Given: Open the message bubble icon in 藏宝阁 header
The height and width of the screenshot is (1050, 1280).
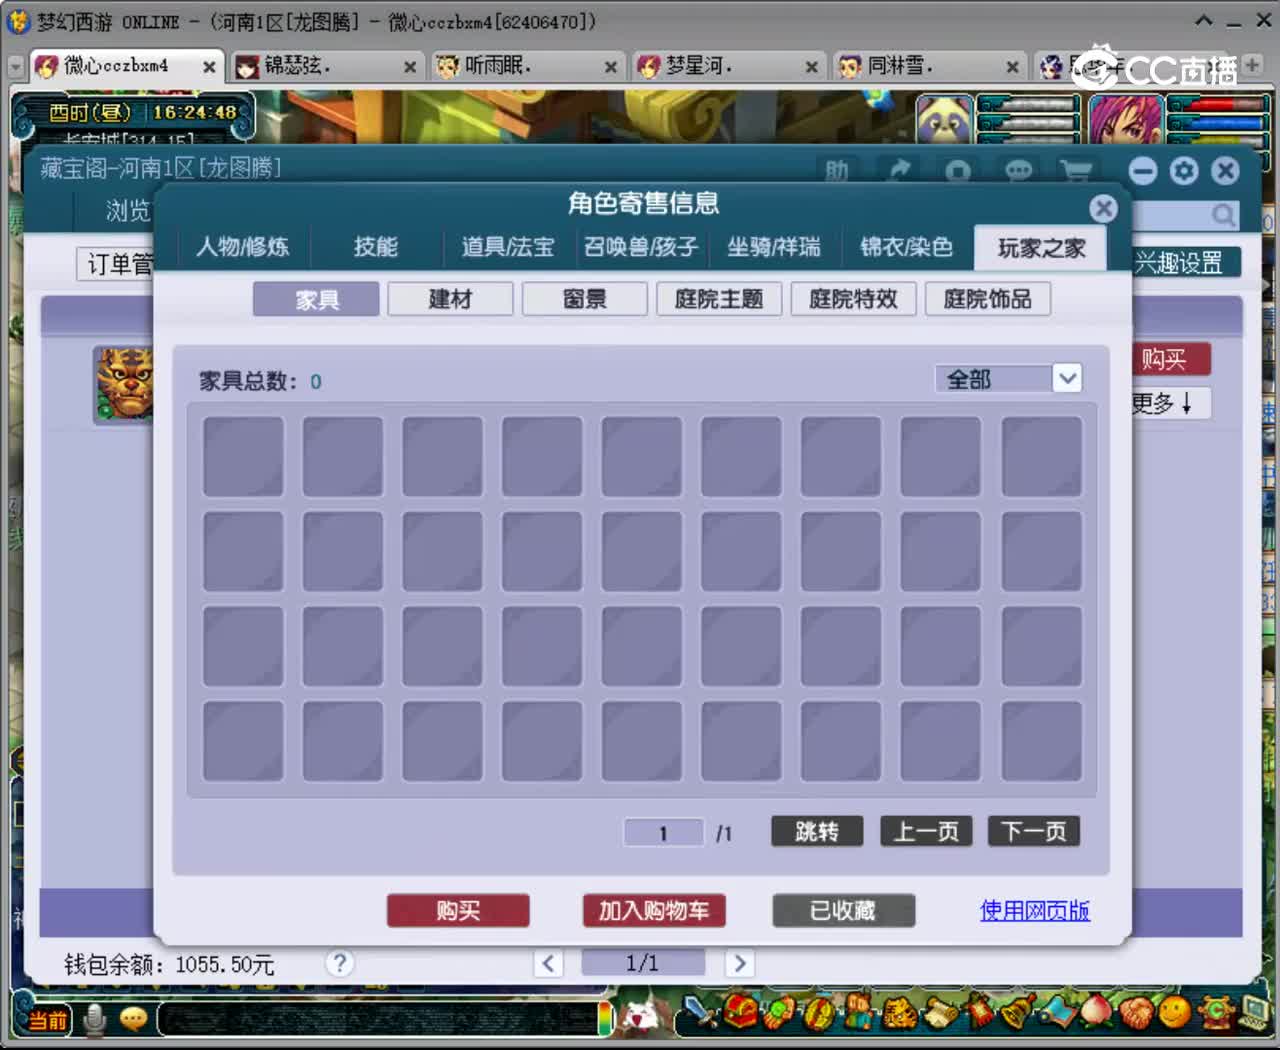Looking at the screenshot, I should click(x=1018, y=172).
